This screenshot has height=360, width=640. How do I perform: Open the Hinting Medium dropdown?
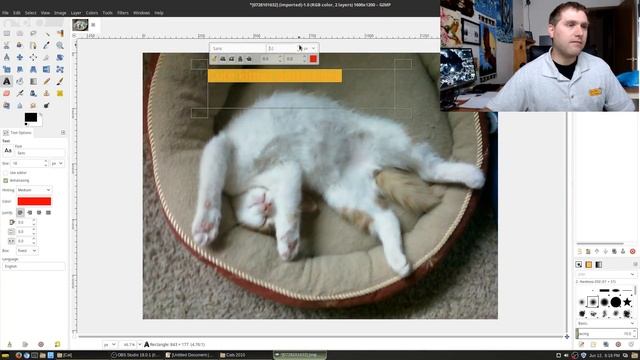(x=34, y=190)
